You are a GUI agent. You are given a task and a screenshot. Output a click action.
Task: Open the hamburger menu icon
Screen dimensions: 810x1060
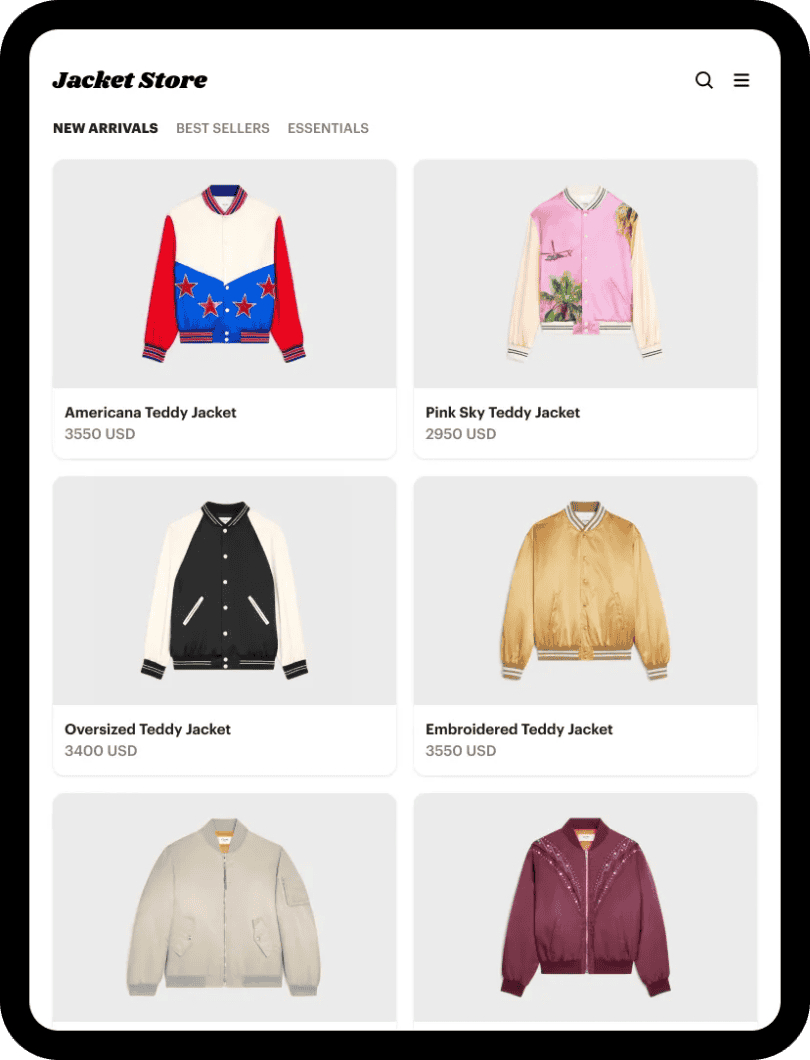[x=742, y=80]
